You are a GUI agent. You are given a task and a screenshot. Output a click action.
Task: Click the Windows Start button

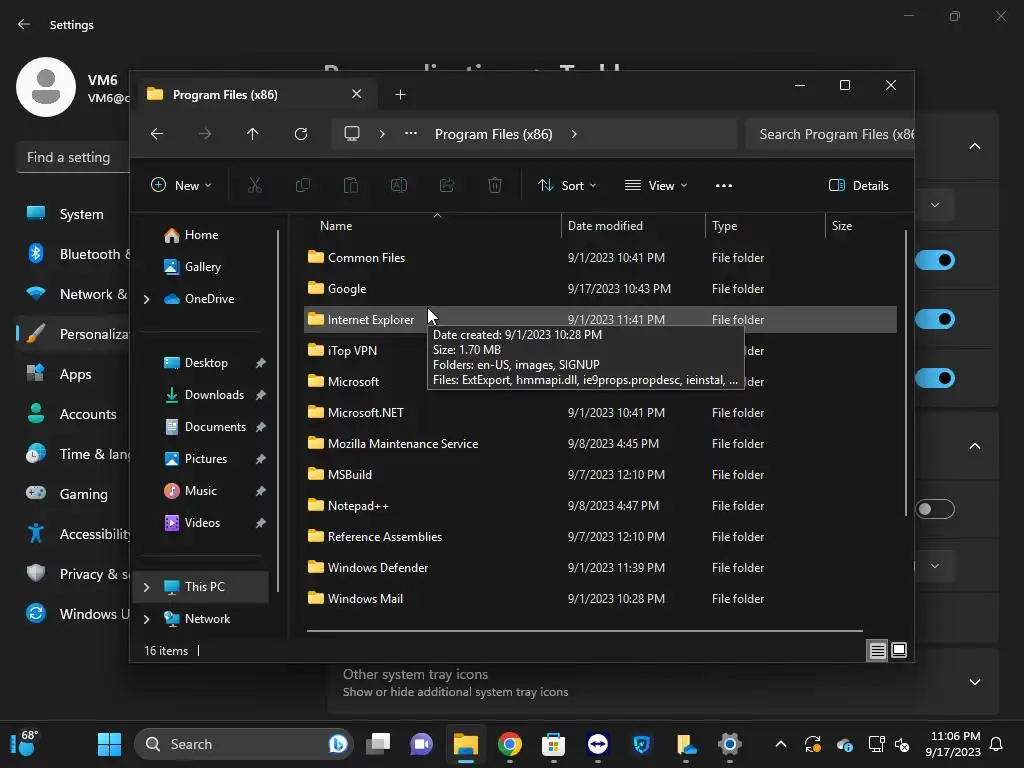click(x=109, y=744)
